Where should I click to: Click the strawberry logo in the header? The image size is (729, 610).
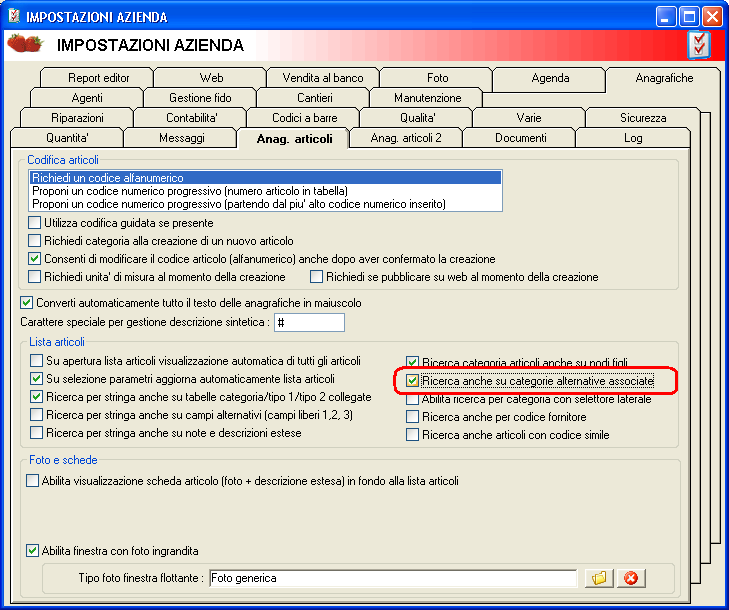[x=25, y=43]
